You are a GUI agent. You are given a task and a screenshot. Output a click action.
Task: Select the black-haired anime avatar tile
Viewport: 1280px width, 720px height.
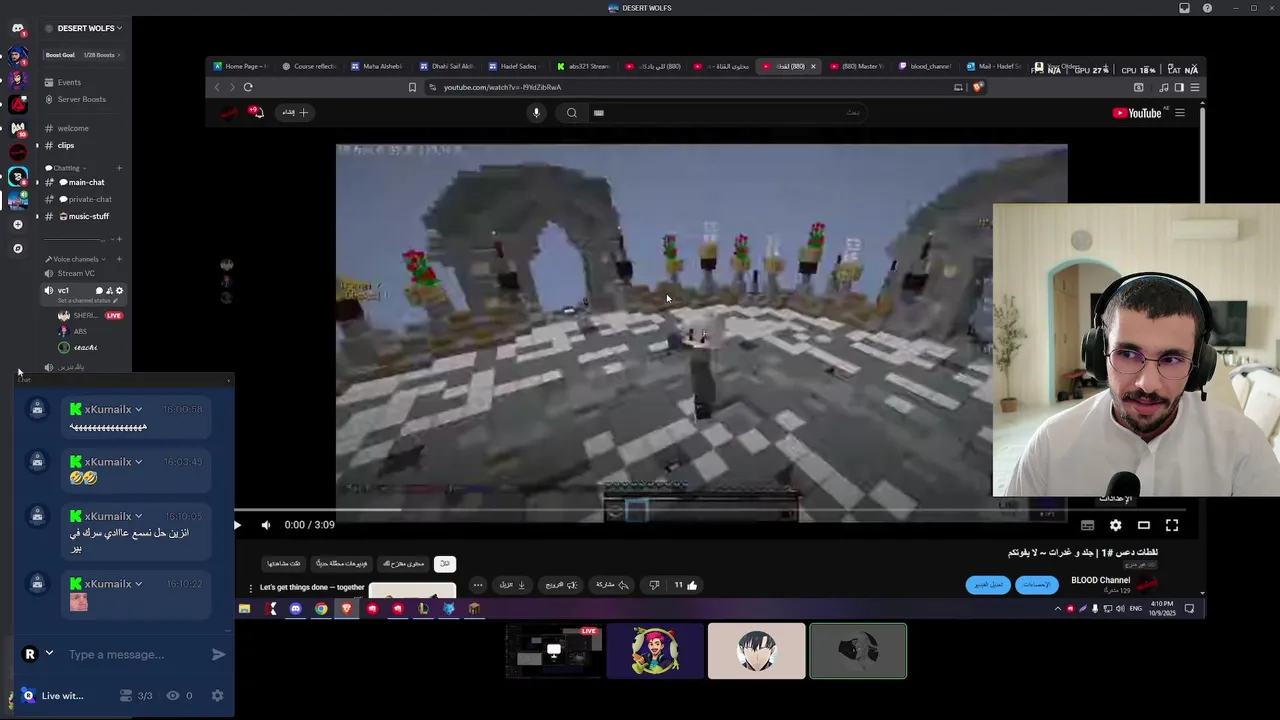pyautogui.click(x=756, y=651)
